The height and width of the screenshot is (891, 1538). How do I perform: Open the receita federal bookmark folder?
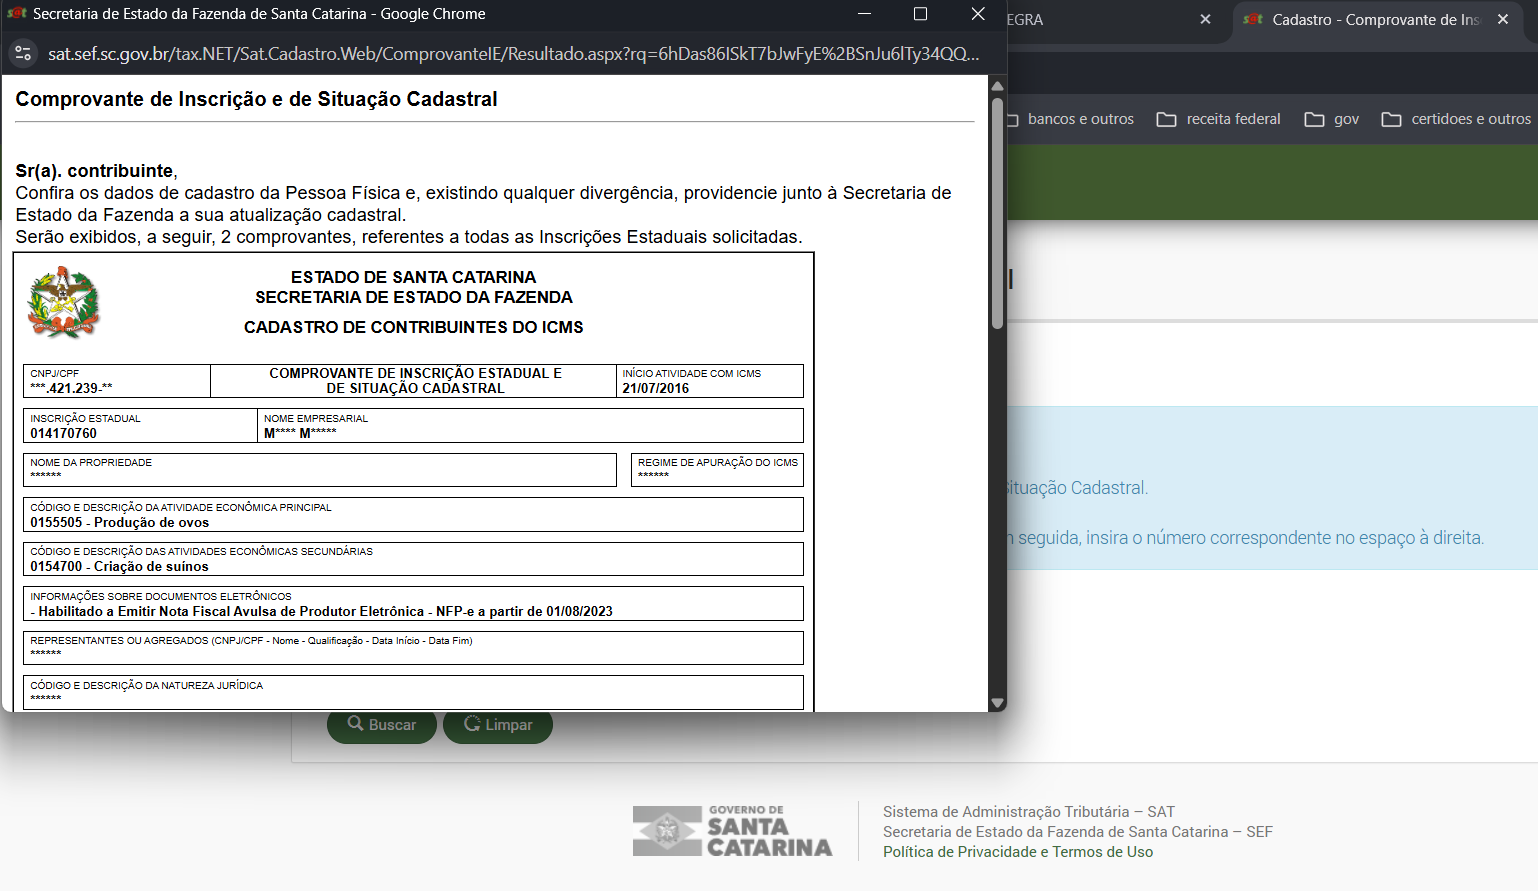[1218, 119]
